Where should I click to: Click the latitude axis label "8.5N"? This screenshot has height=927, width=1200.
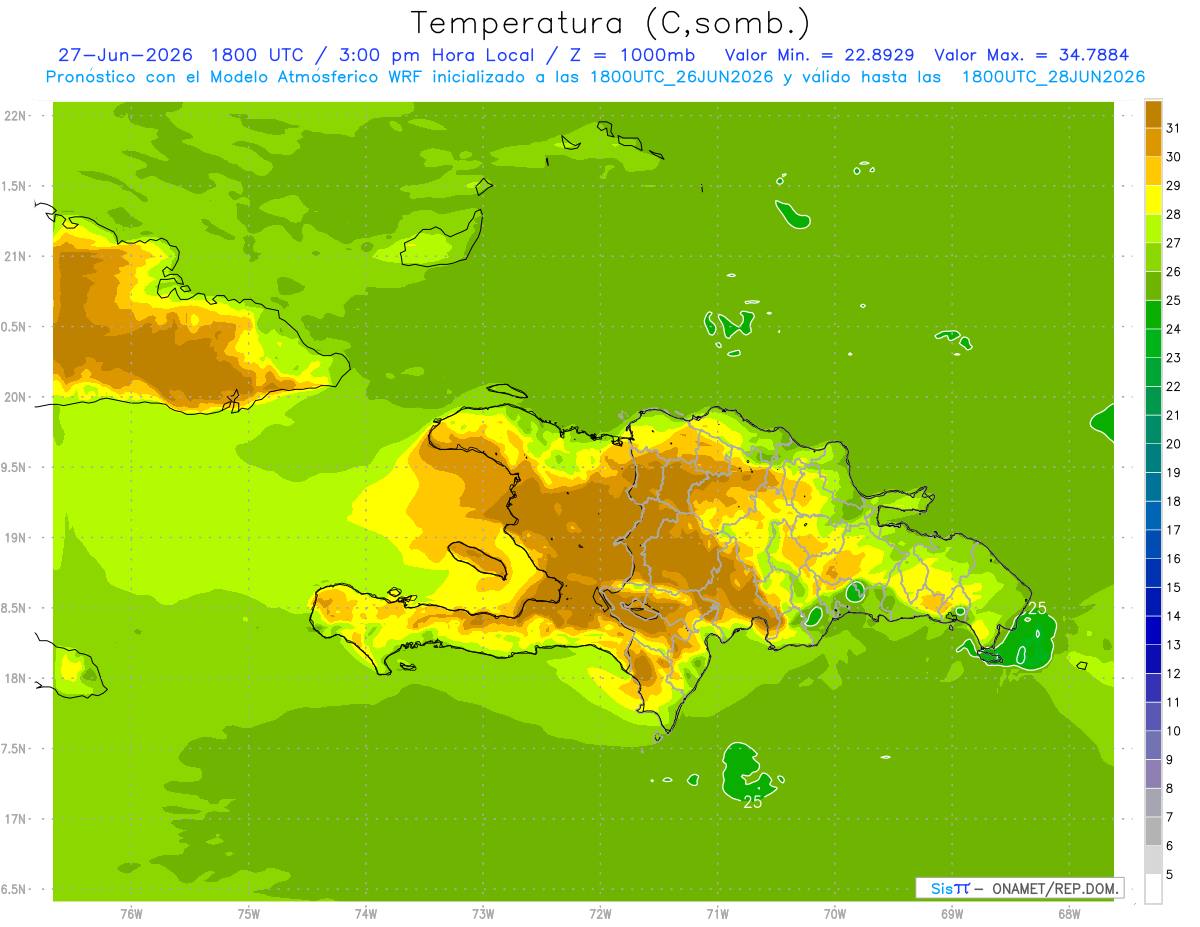[x=15, y=608]
